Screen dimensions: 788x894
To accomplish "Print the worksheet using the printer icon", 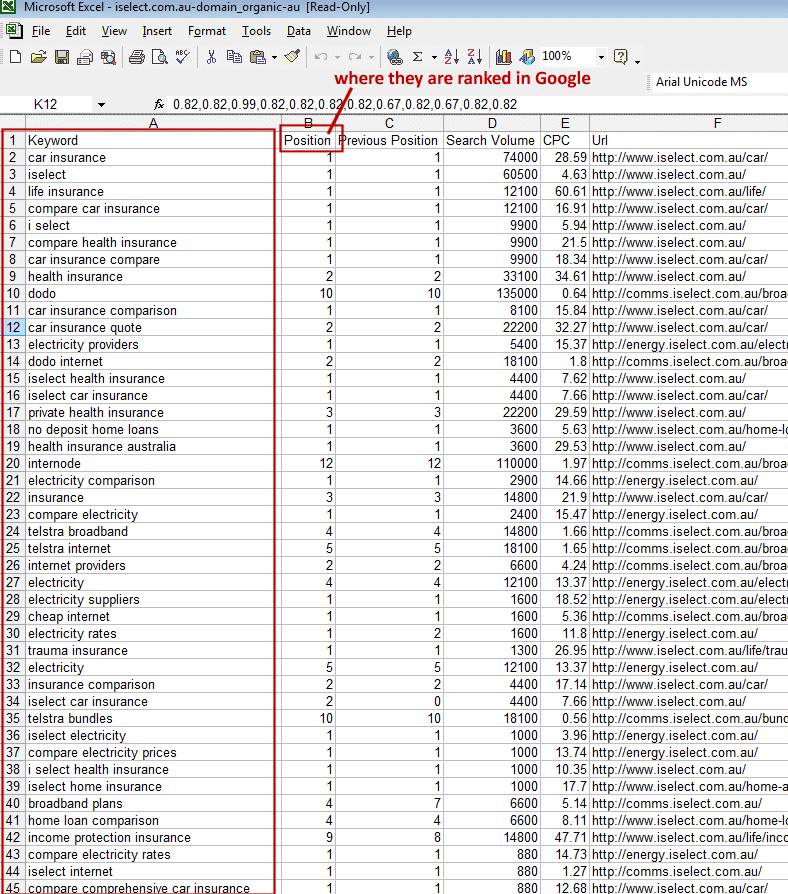I will tap(137, 56).
